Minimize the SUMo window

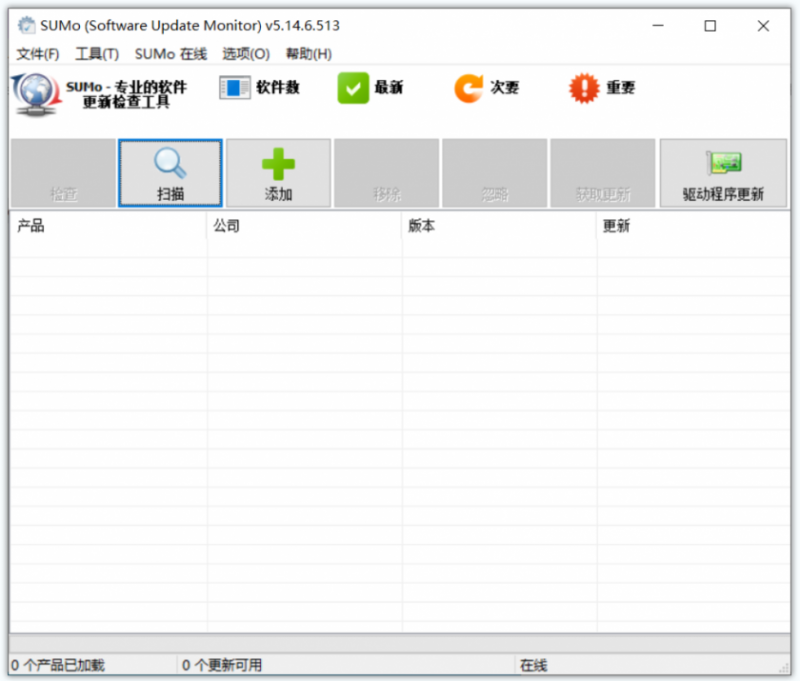point(658,26)
